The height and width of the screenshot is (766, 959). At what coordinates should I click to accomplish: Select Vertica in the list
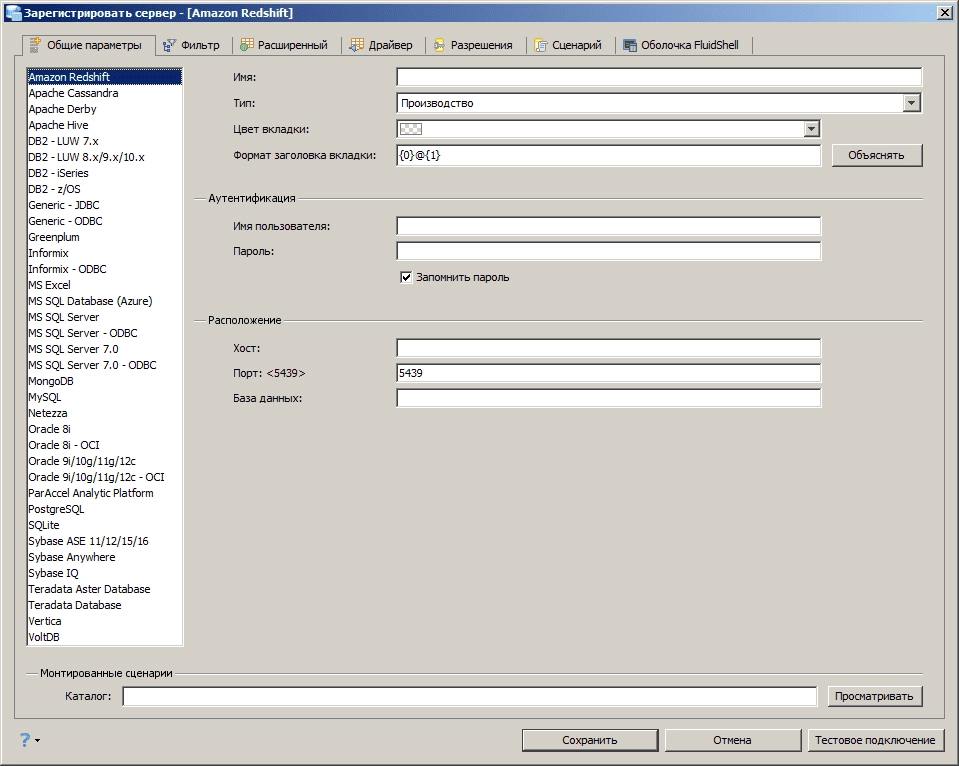point(105,621)
